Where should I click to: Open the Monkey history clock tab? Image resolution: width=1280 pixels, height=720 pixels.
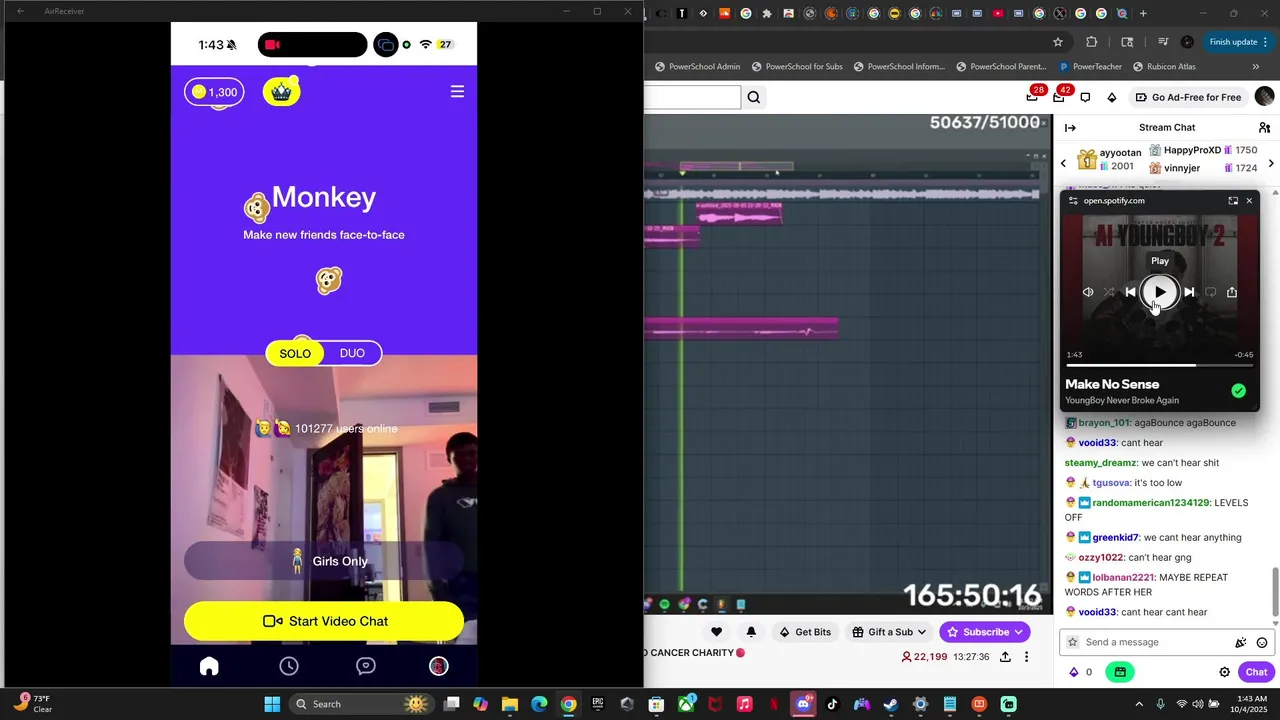point(289,666)
